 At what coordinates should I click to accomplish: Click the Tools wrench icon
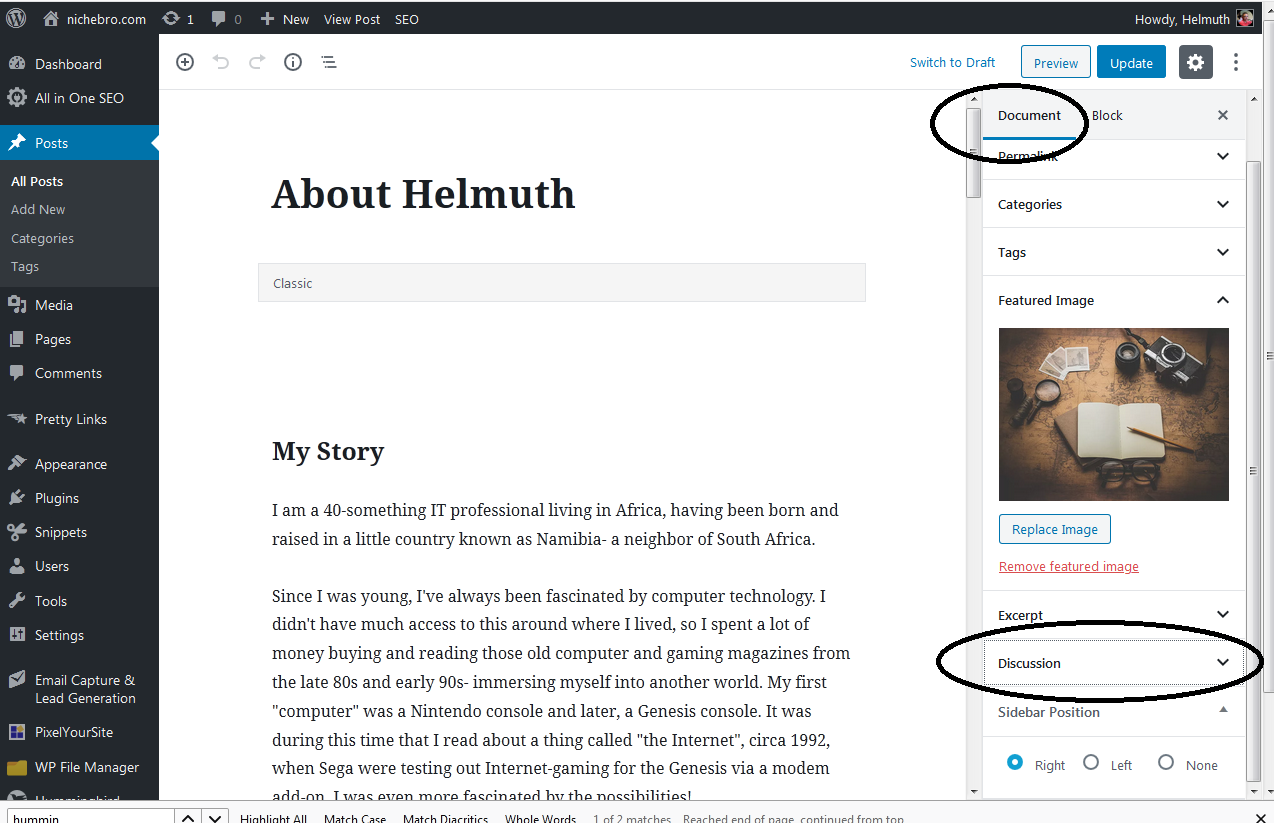[17, 601]
